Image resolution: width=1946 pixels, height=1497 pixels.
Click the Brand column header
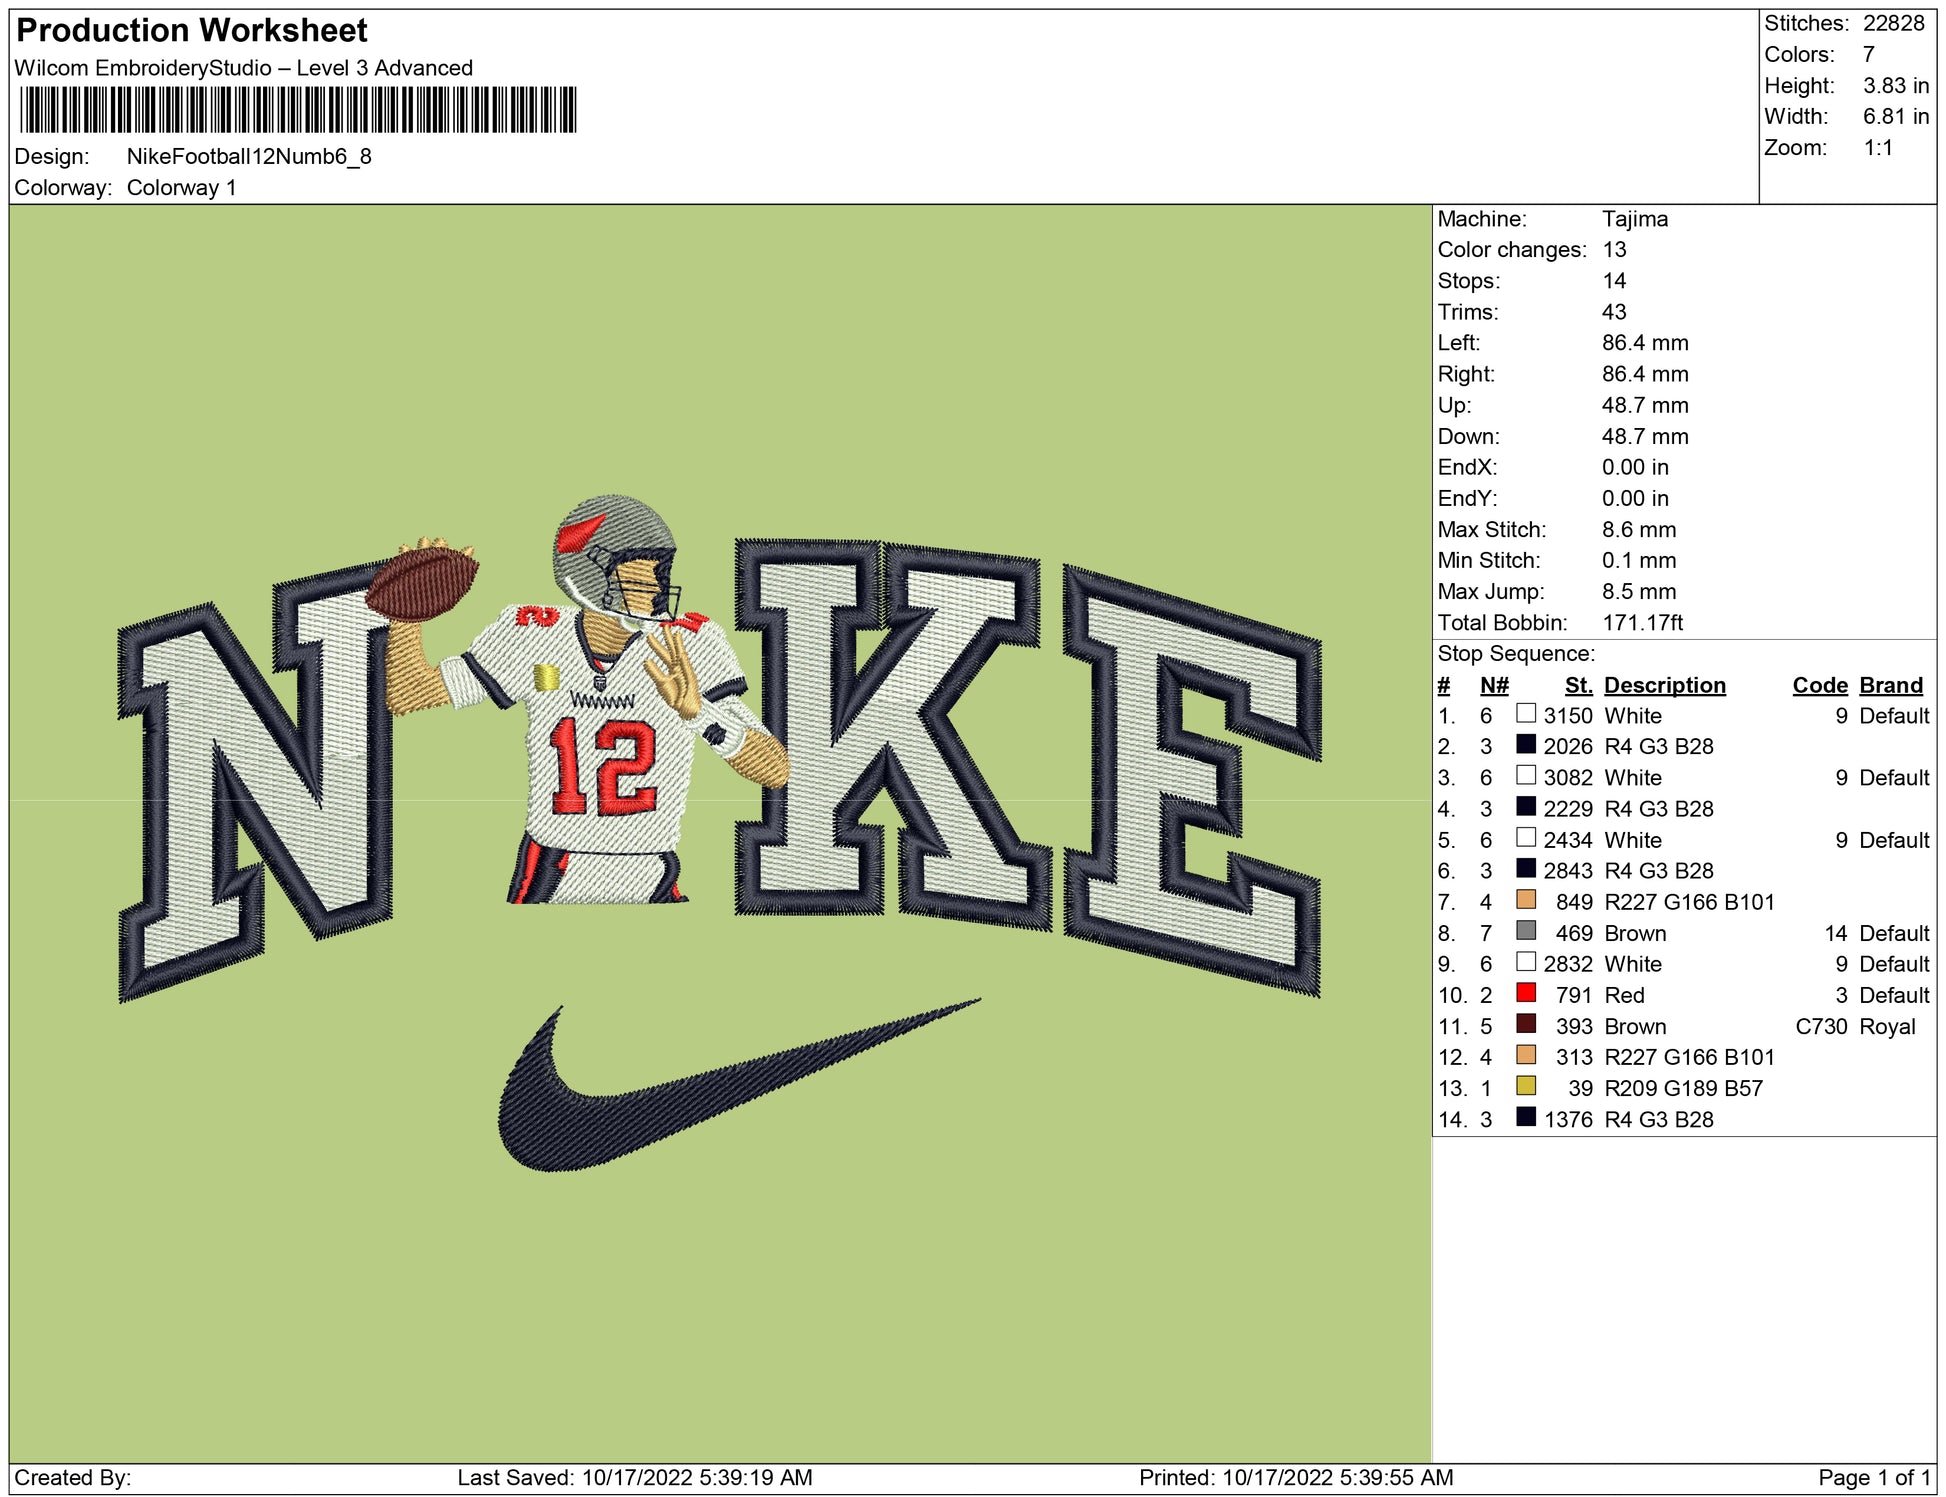1890,685
